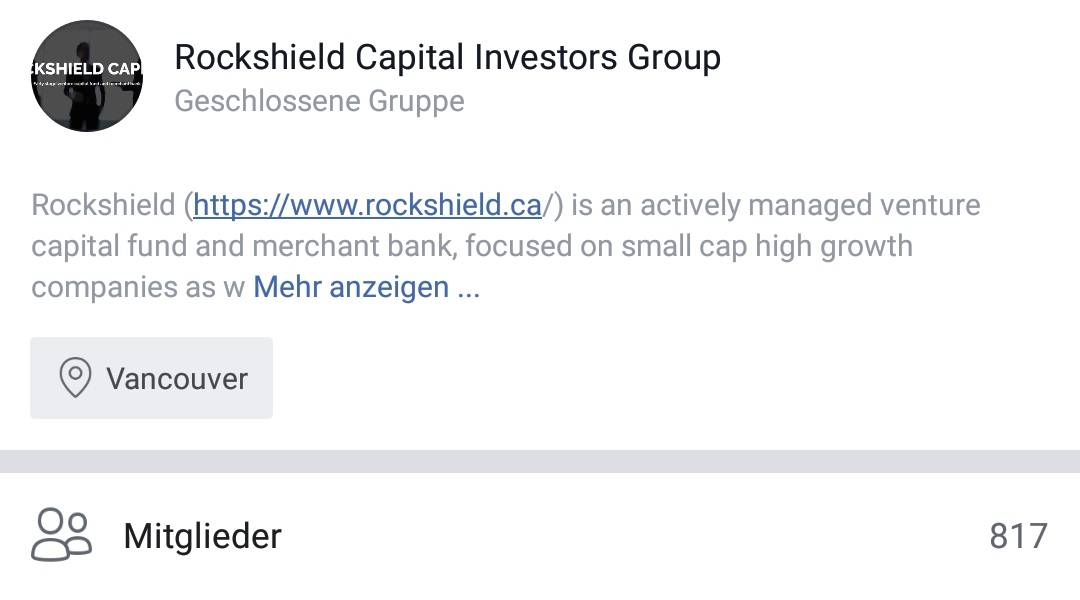
Task: Click the word Vancouver in the chip
Action: 177,379
